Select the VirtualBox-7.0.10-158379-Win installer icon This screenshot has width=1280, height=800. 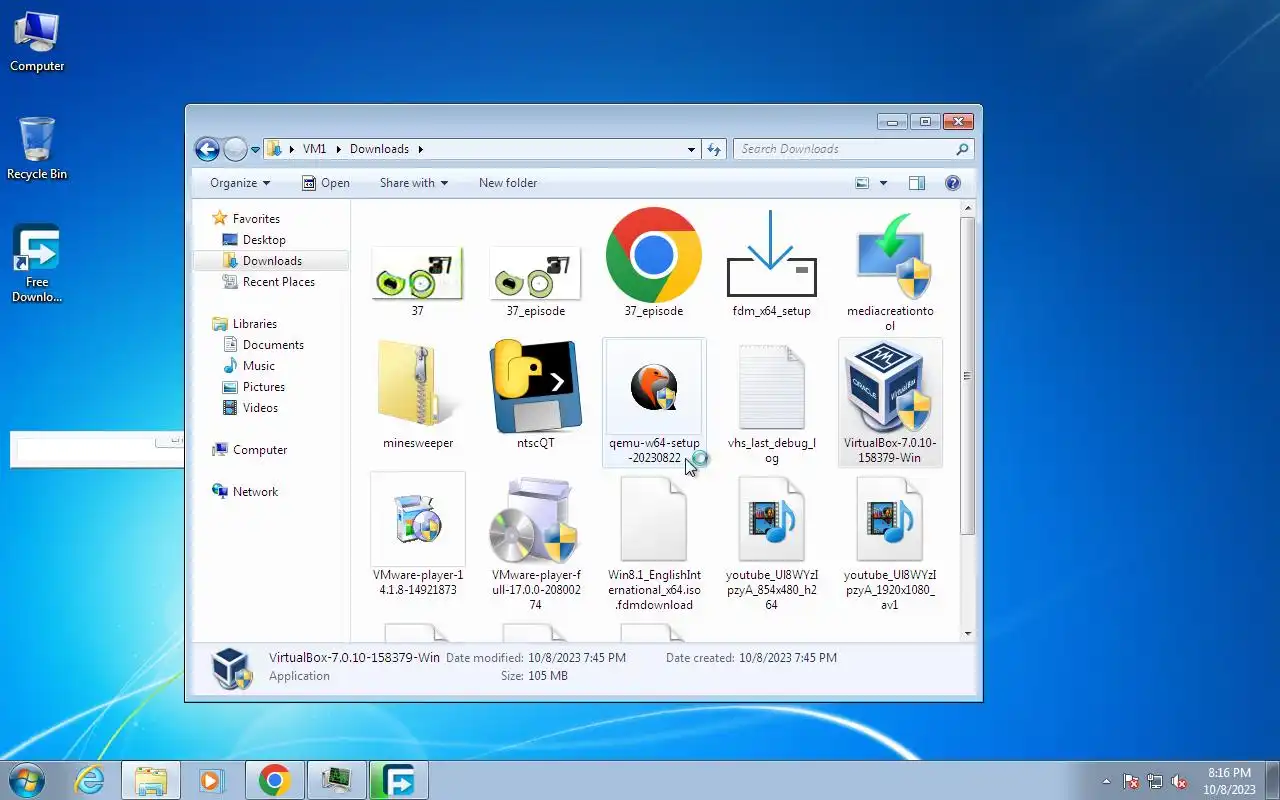pyautogui.click(x=890, y=386)
